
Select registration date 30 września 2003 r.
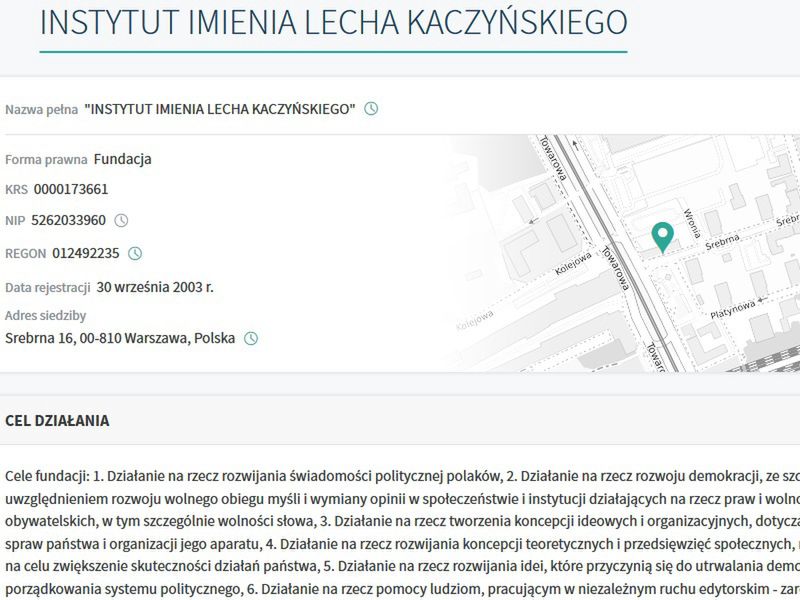(155, 287)
